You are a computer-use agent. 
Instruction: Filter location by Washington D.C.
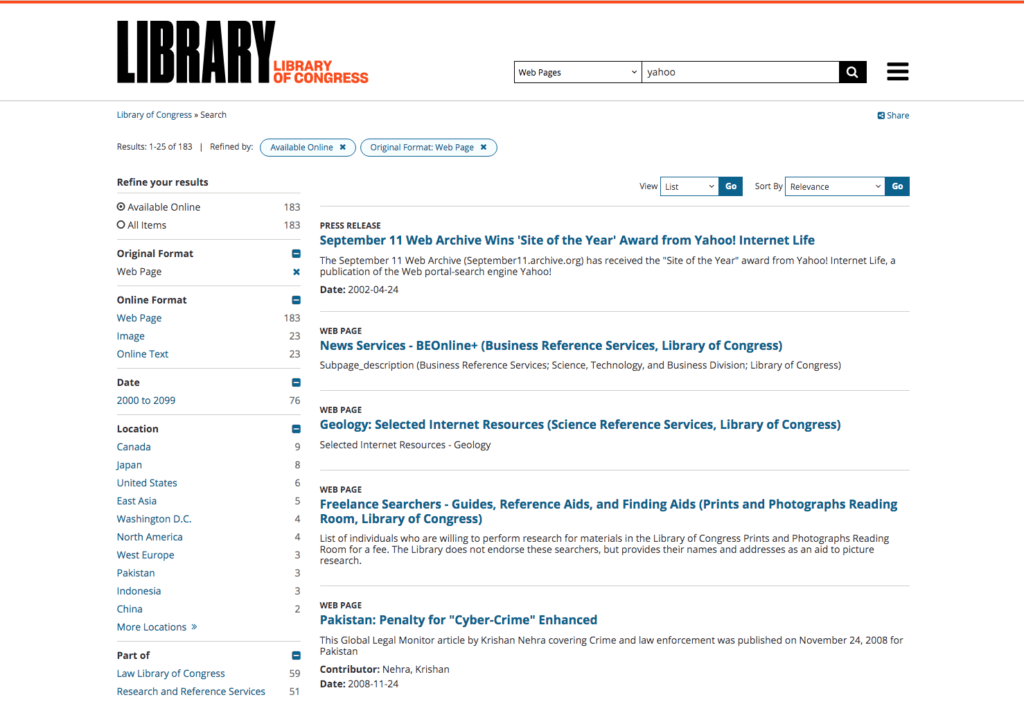pyautogui.click(x=154, y=519)
